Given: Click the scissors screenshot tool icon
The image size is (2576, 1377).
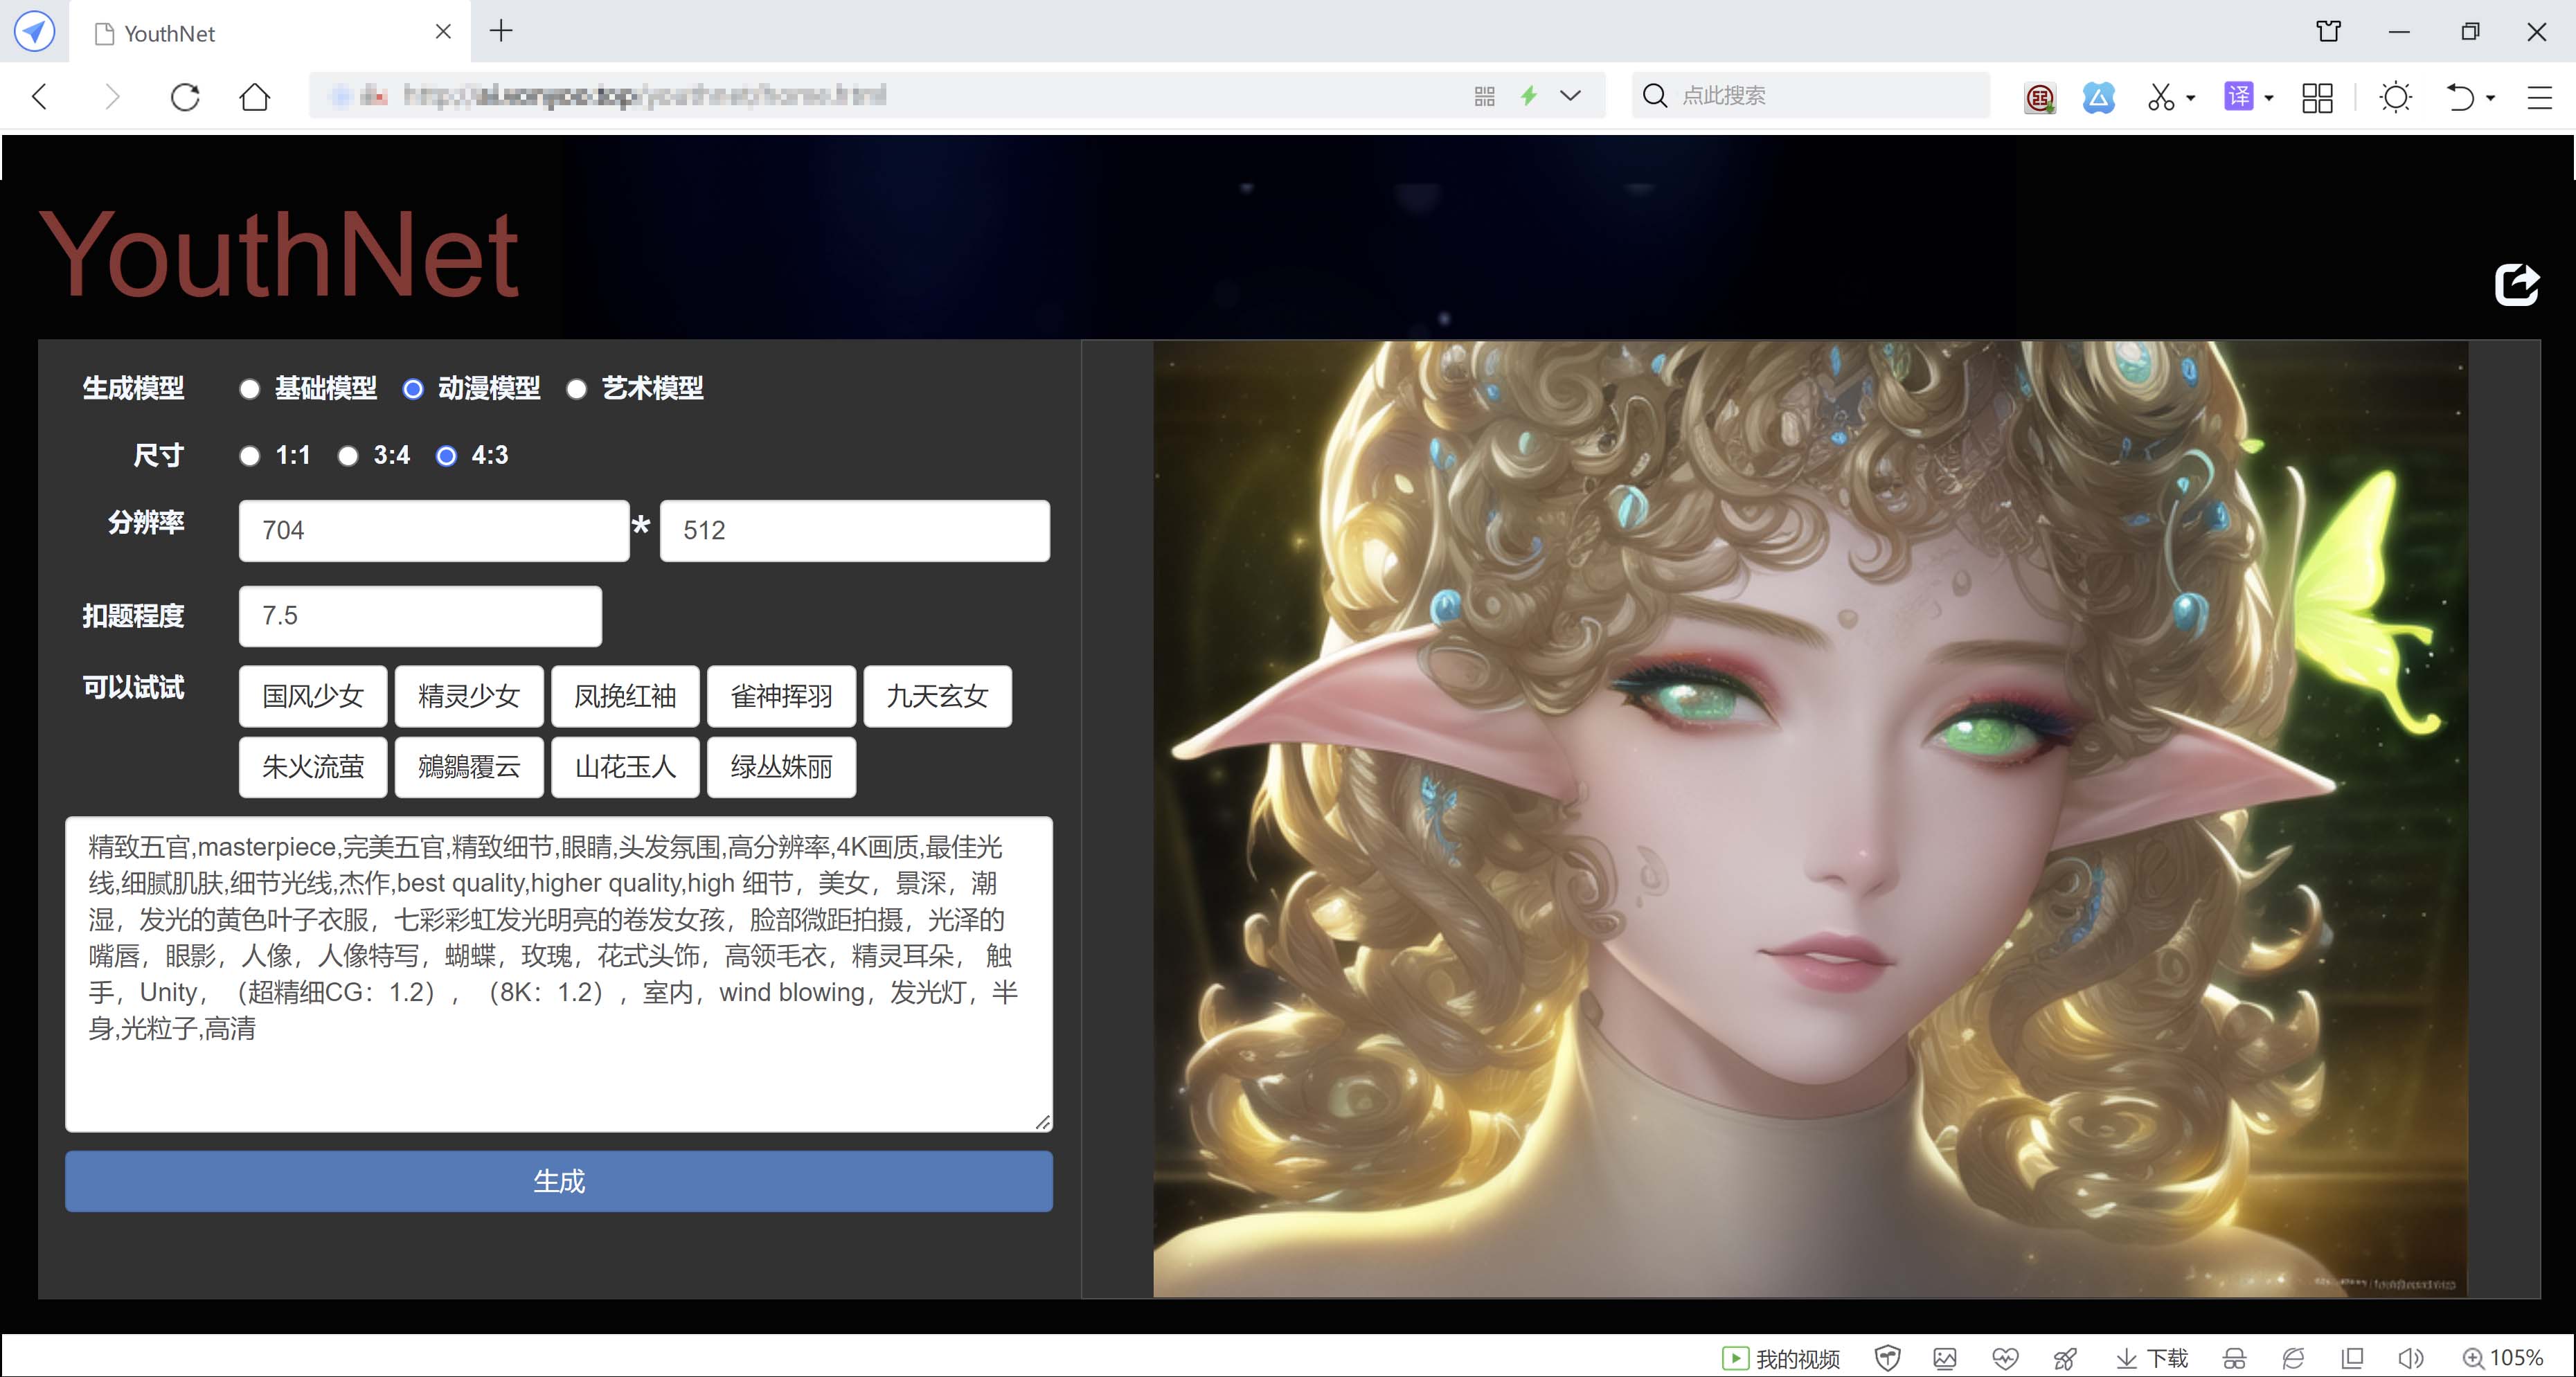Looking at the screenshot, I should [x=2160, y=97].
